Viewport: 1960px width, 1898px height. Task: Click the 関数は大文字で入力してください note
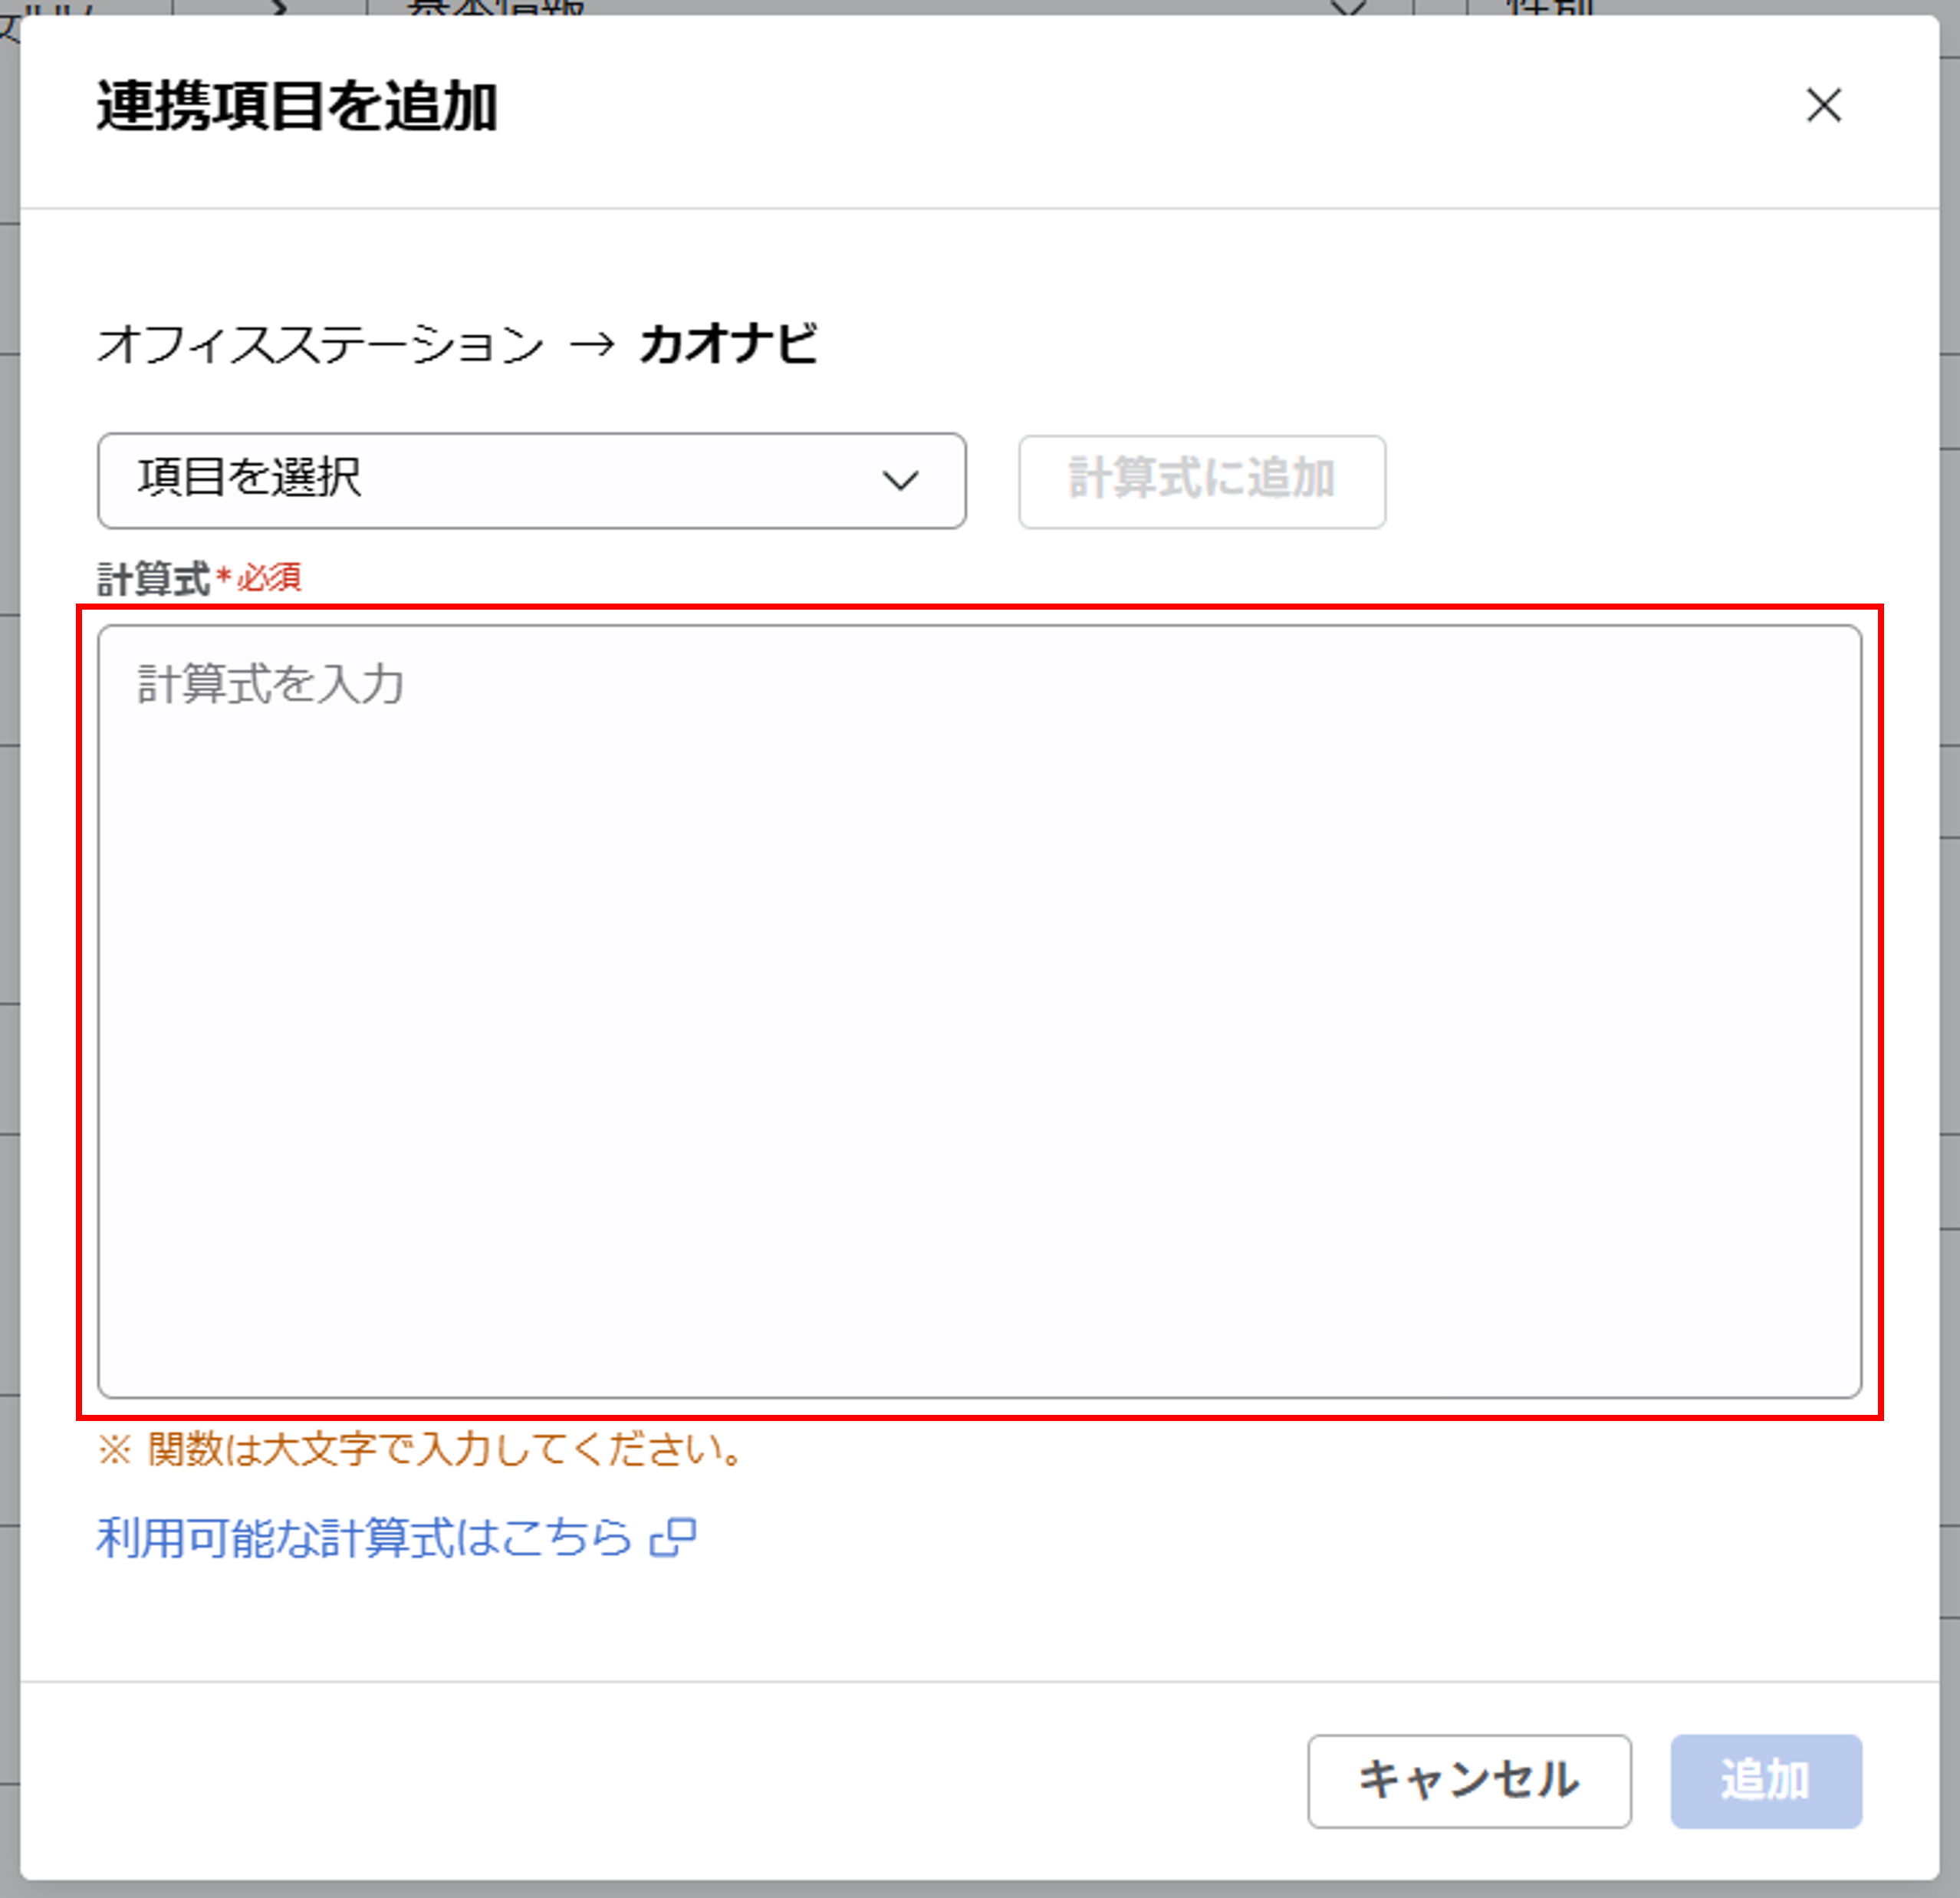(x=420, y=1449)
